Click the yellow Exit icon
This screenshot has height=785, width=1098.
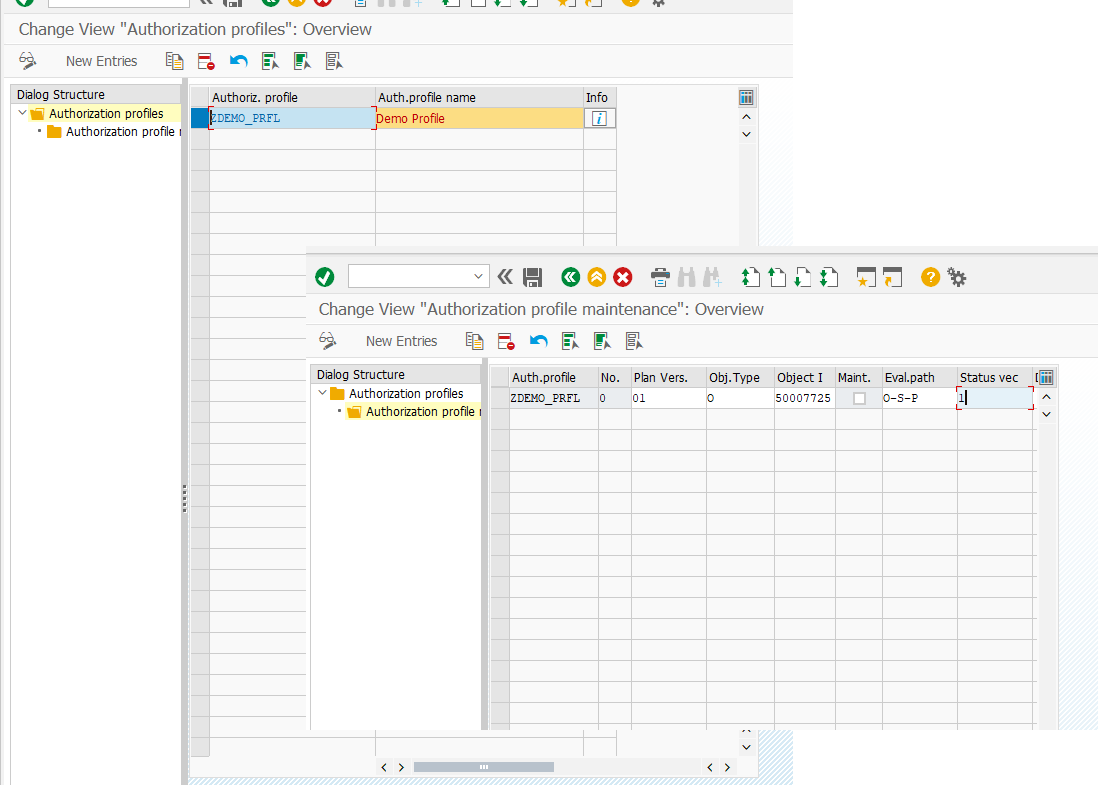[597, 277]
